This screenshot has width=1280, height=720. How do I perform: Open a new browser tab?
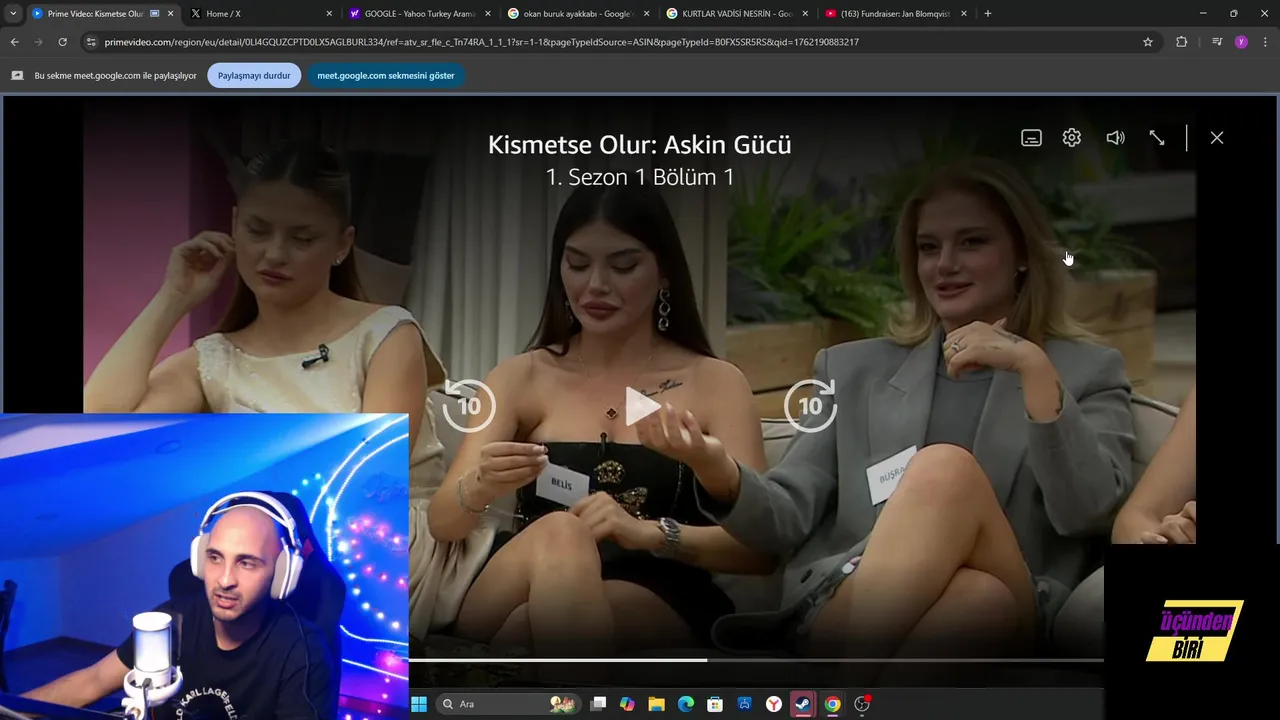pyautogui.click(x=988, y=14)
